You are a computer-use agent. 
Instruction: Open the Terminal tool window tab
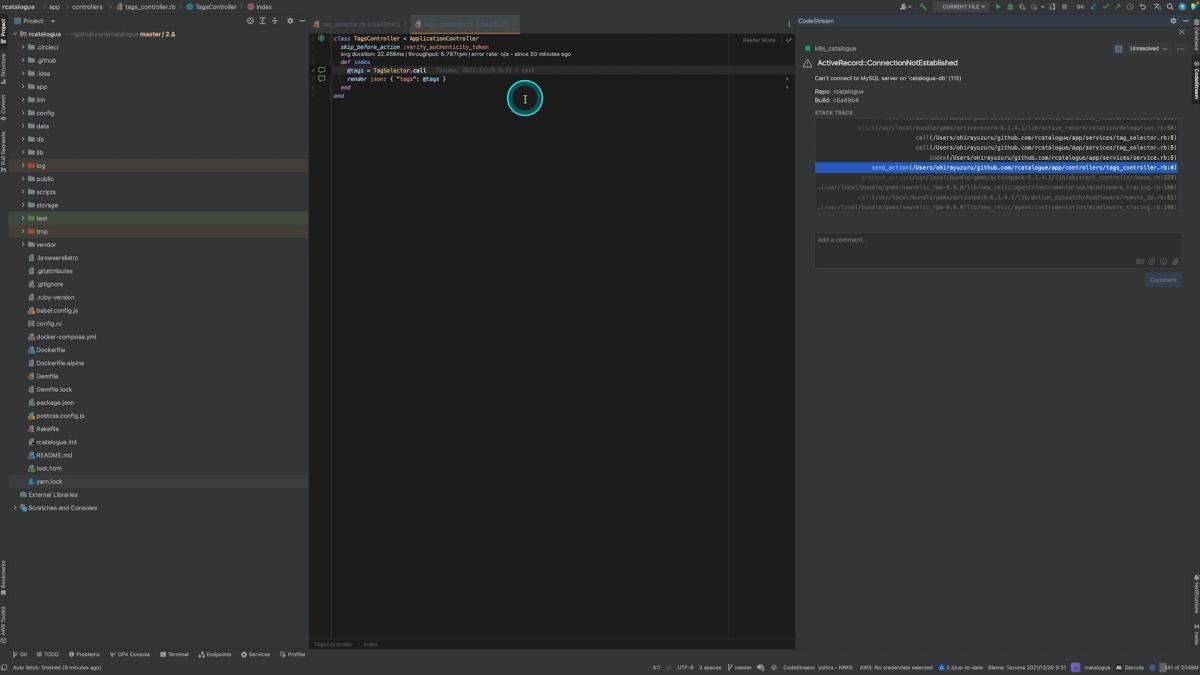pyautogui.click(x=174, y=654)
